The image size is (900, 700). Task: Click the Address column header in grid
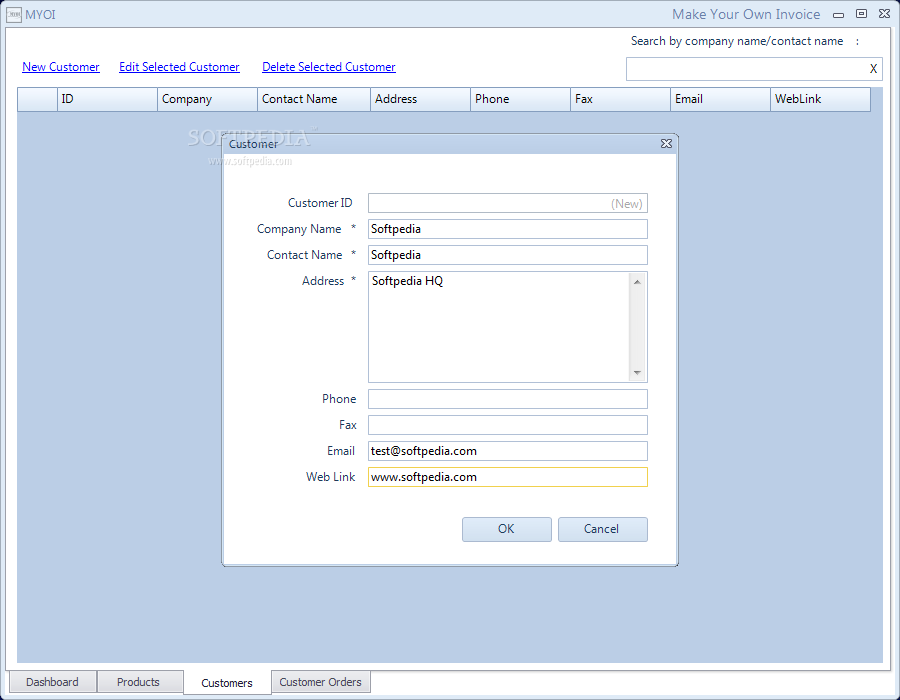tap(420, 99)
